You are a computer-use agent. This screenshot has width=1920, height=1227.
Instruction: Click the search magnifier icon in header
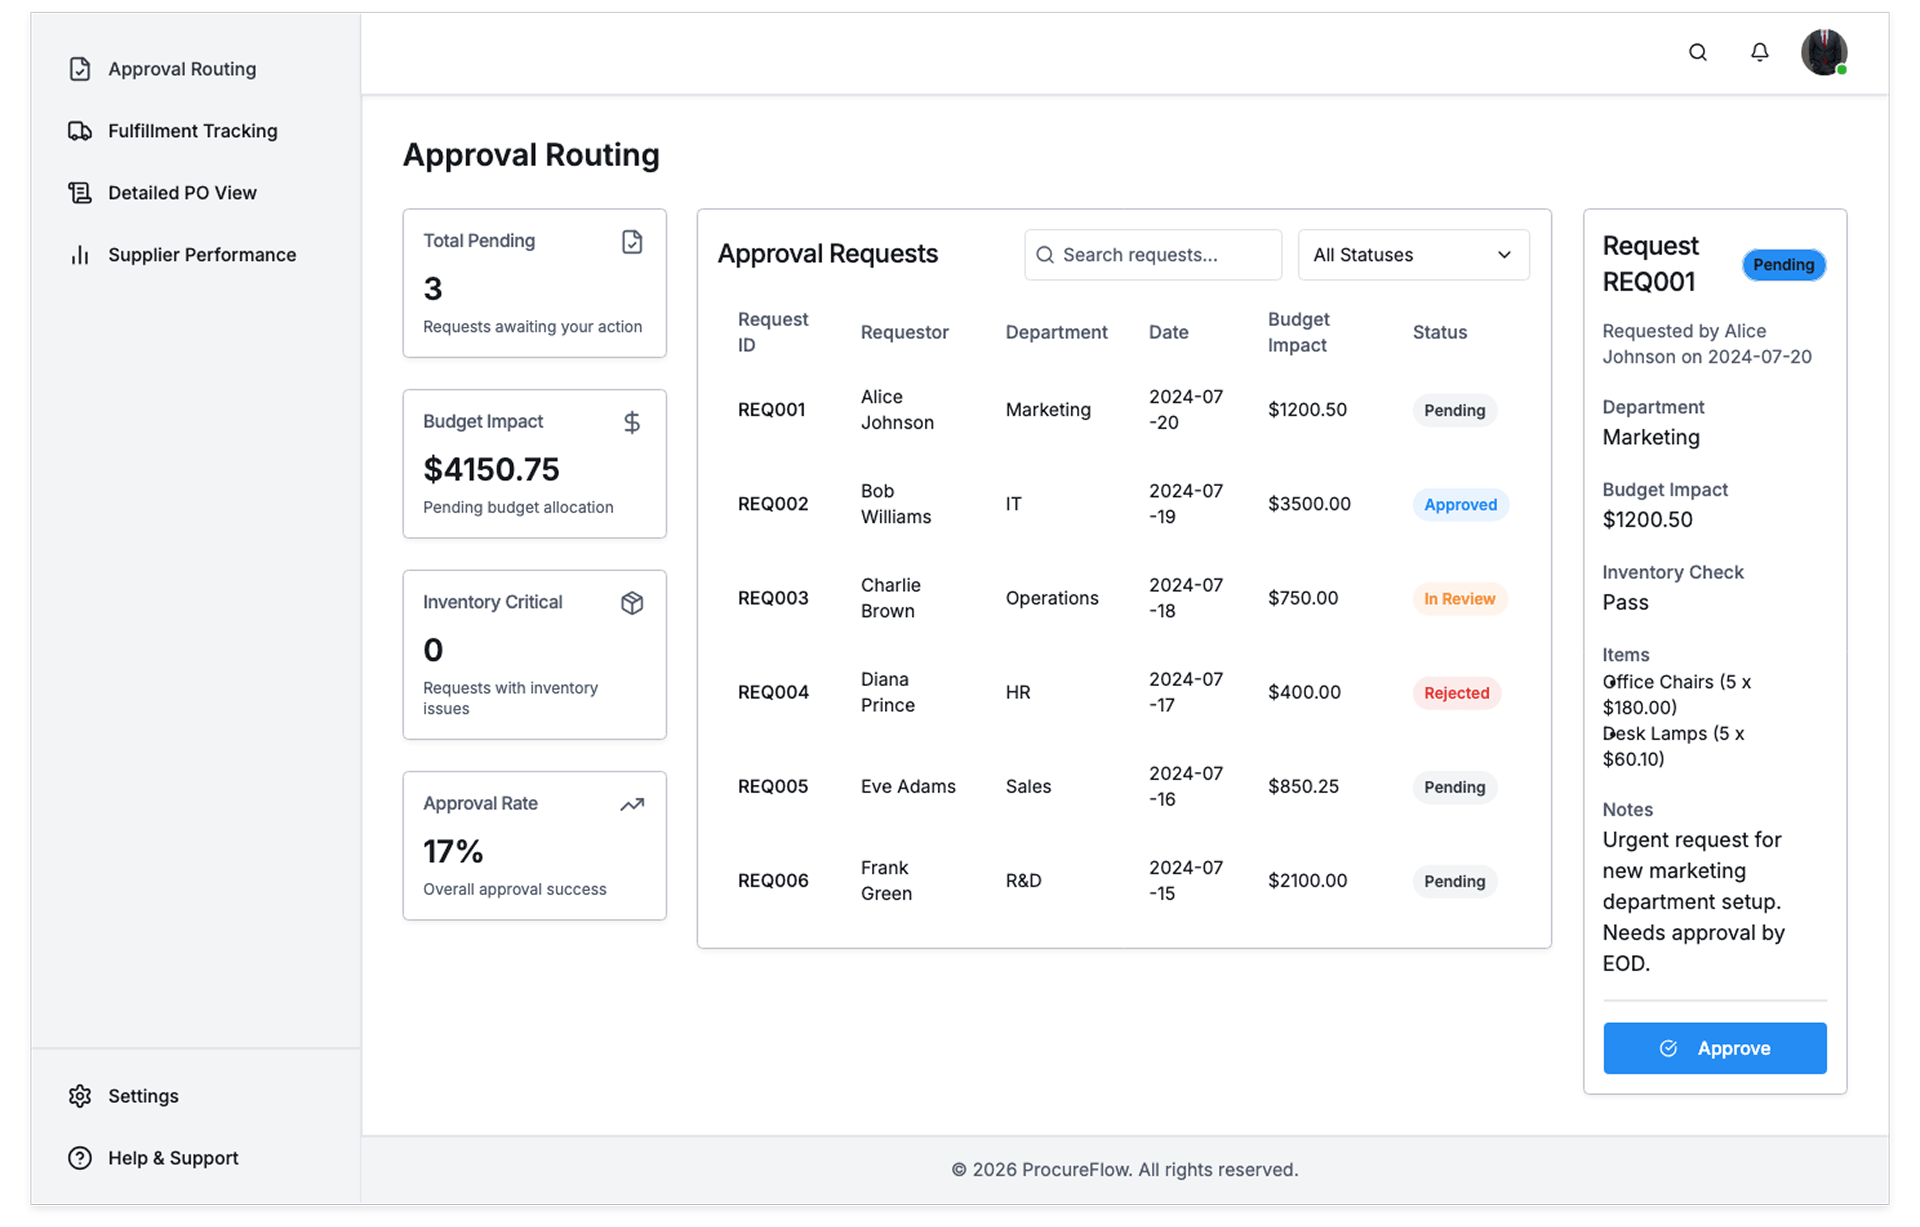pos(1697,52)
